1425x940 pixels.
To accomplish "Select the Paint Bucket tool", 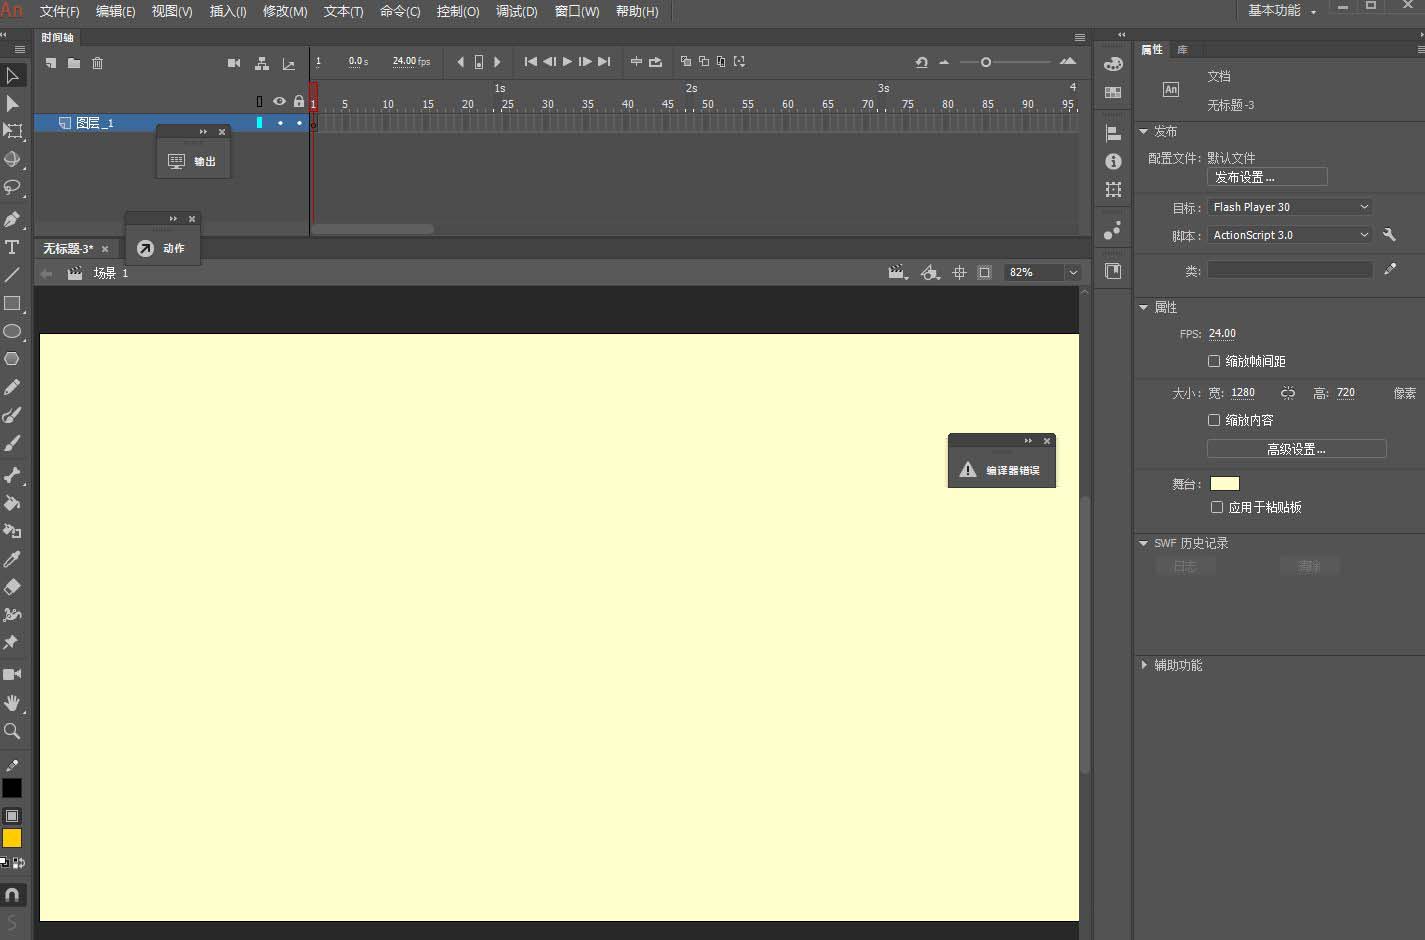I will [x=12, y=503].
